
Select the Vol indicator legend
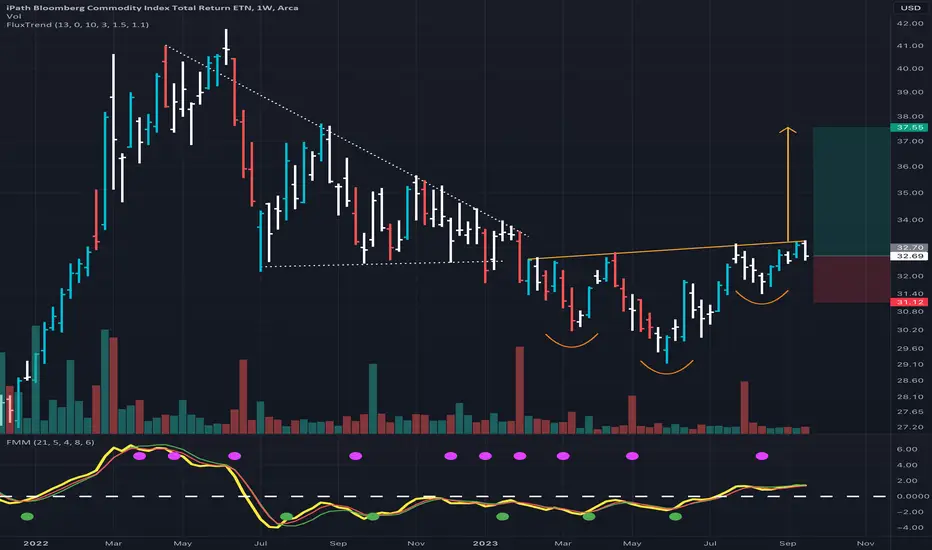(13, 16)
